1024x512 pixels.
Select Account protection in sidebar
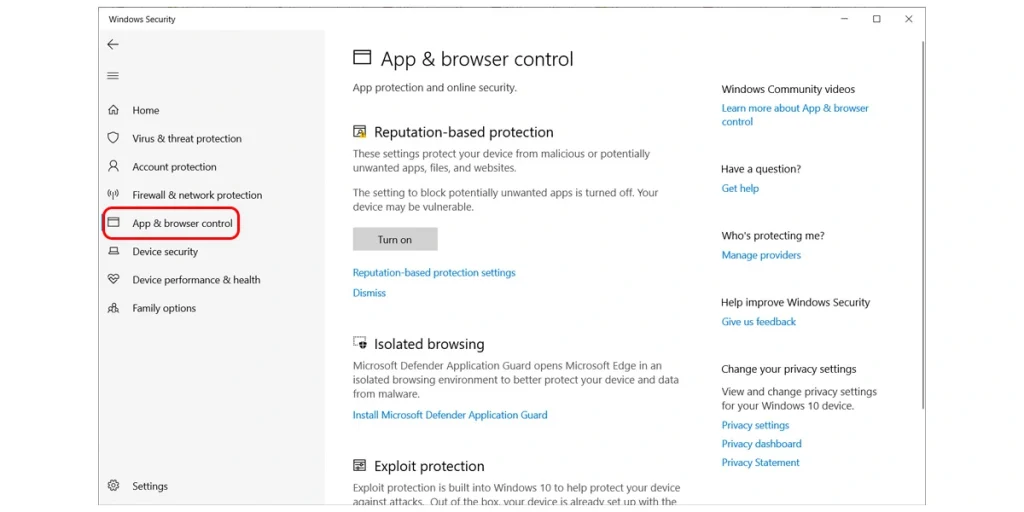pos(174,167)
